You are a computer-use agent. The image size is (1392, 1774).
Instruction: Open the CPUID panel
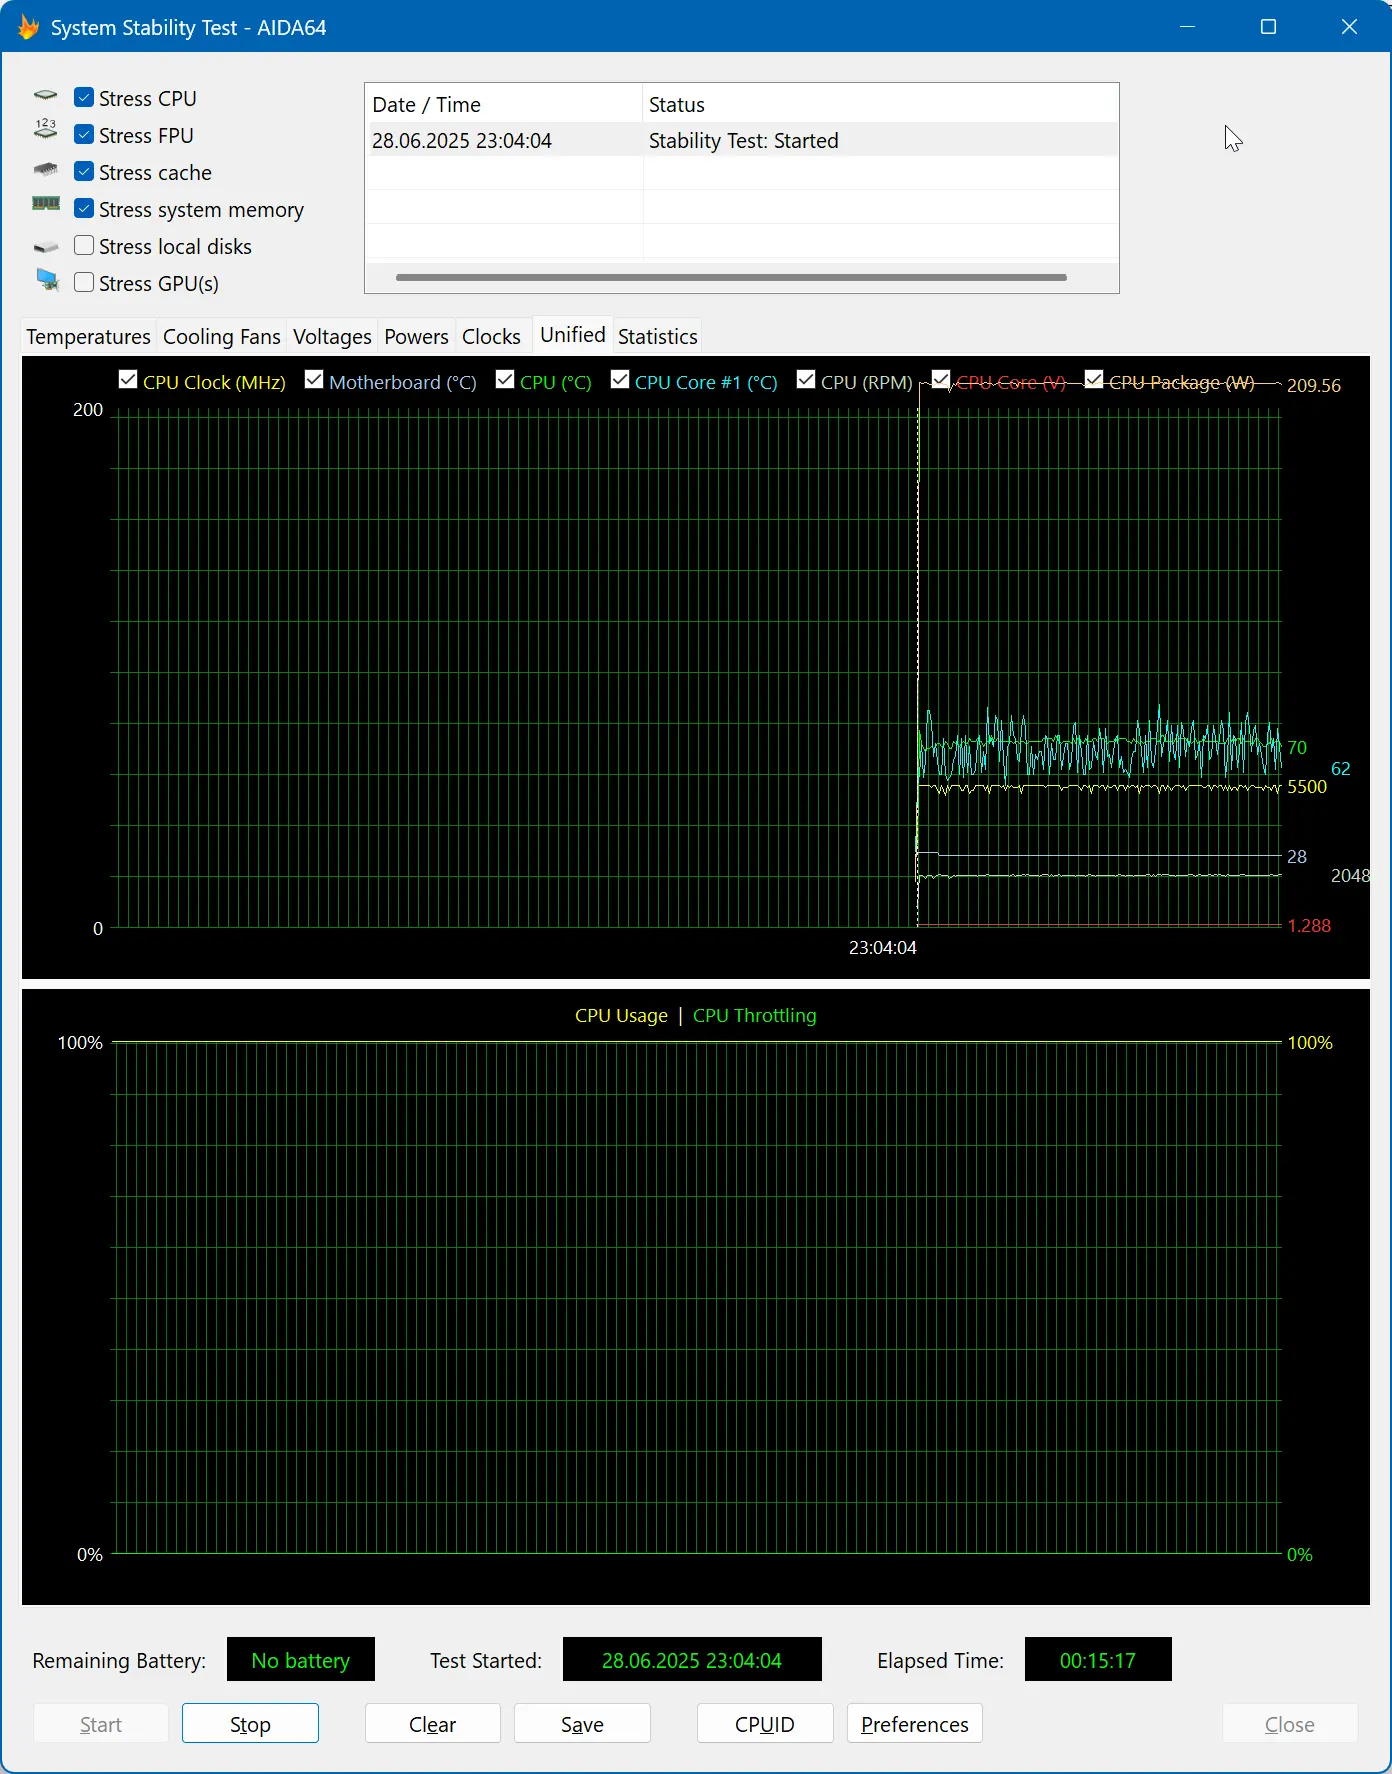tap(765, 1724)
